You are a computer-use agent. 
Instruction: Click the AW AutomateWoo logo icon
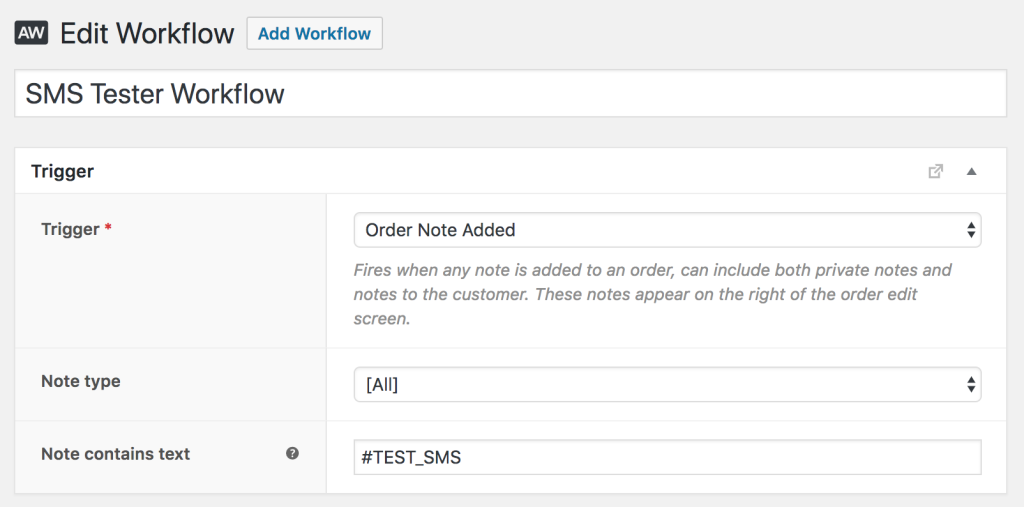tap(31, 32)
